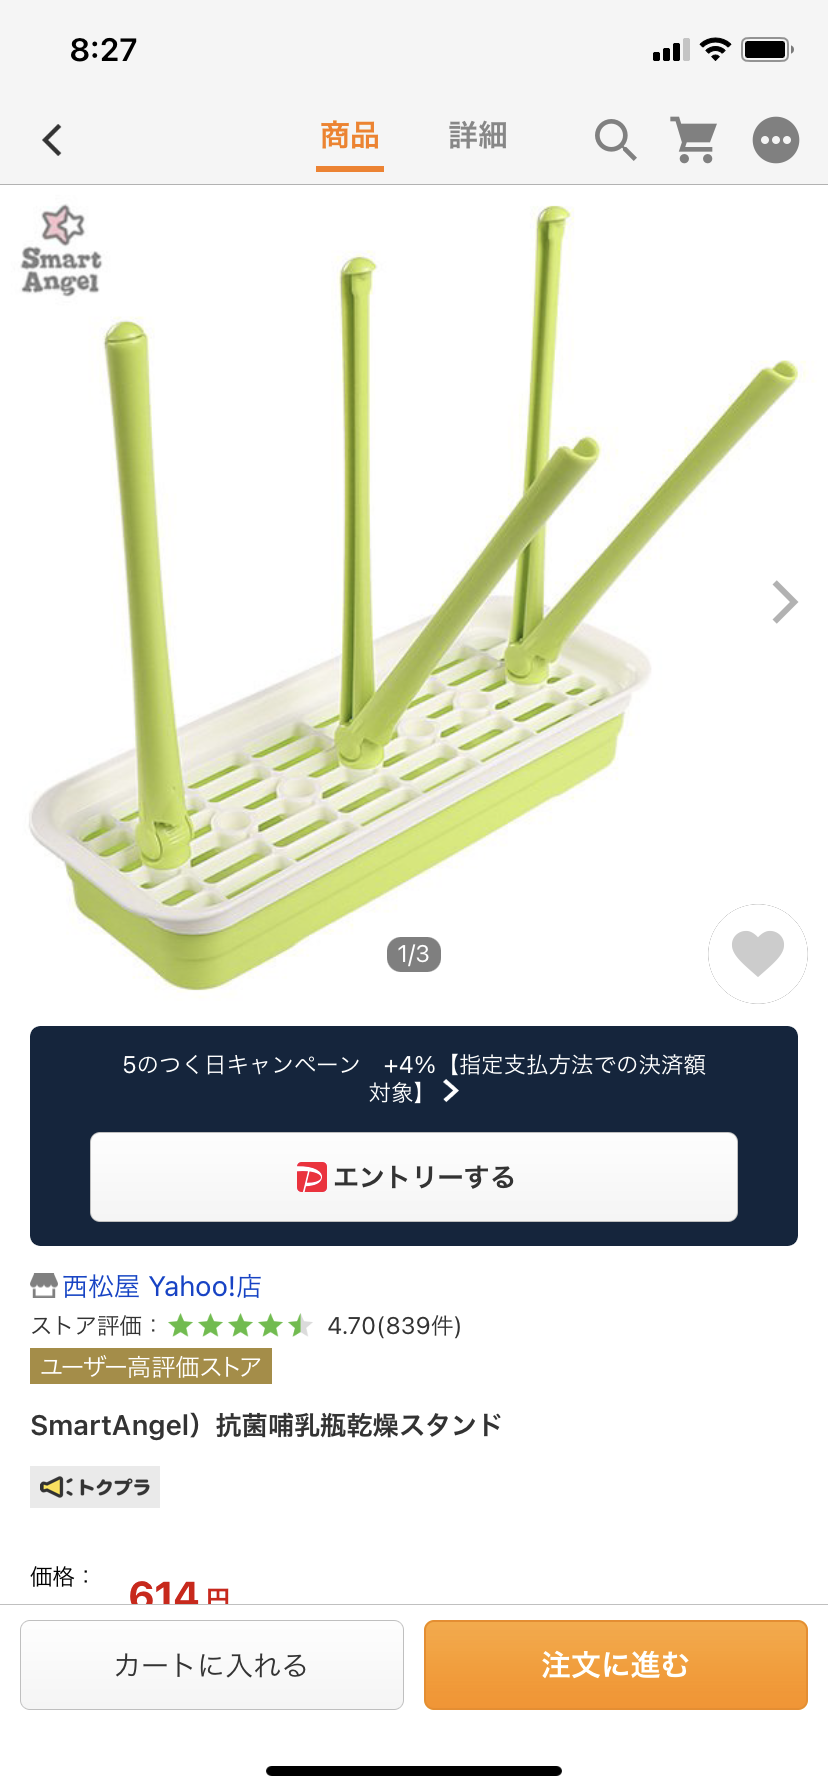The image size is (828, 1792).
Task: Expand the 5のつく日キャンペーン details chevron
Action: click(x=451, y=1091)
